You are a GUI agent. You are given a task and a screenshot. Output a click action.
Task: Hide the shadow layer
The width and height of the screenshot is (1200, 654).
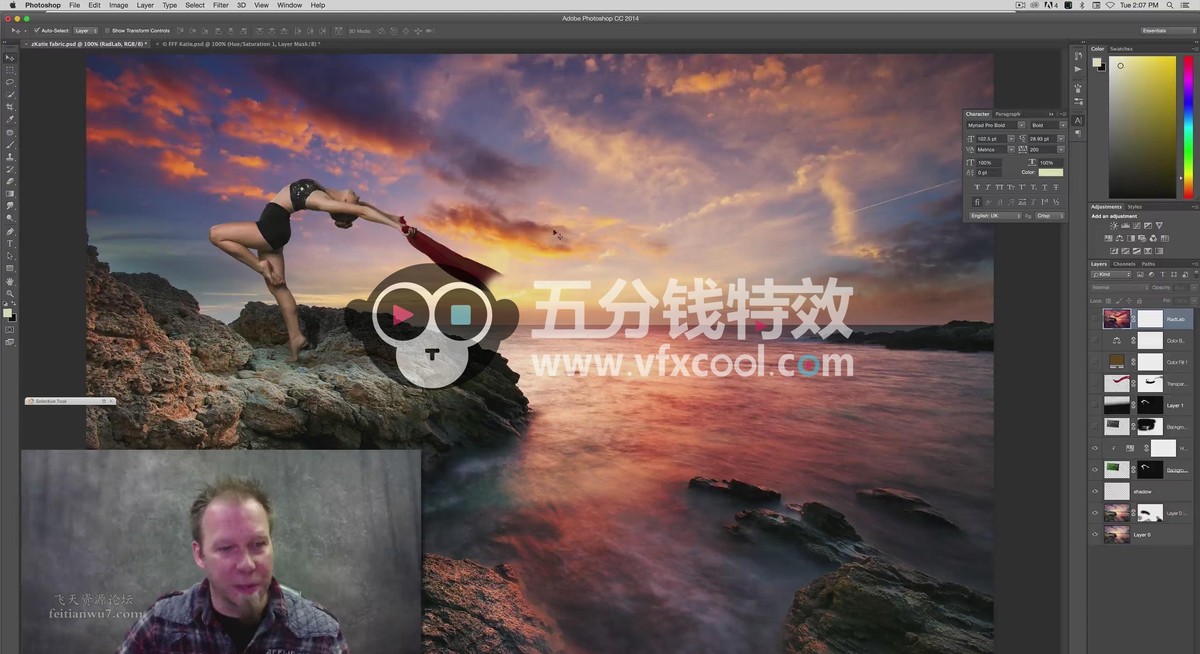pos(1095,492)
